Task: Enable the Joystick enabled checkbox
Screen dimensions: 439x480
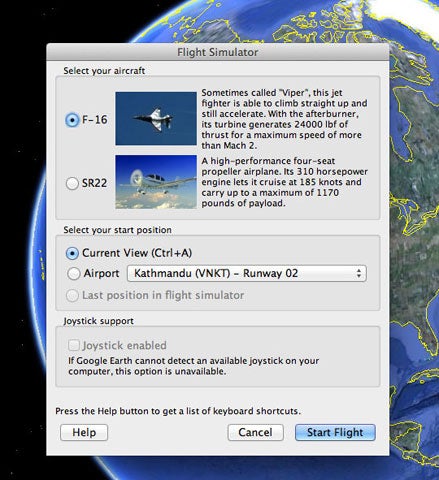Action: [74, 345]
